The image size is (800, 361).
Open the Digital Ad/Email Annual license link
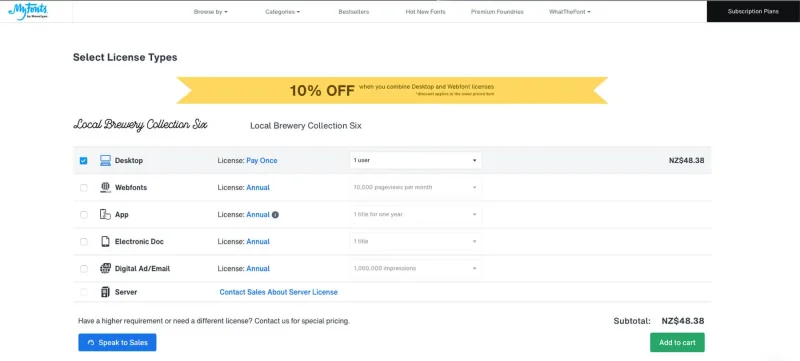point(258,269)
